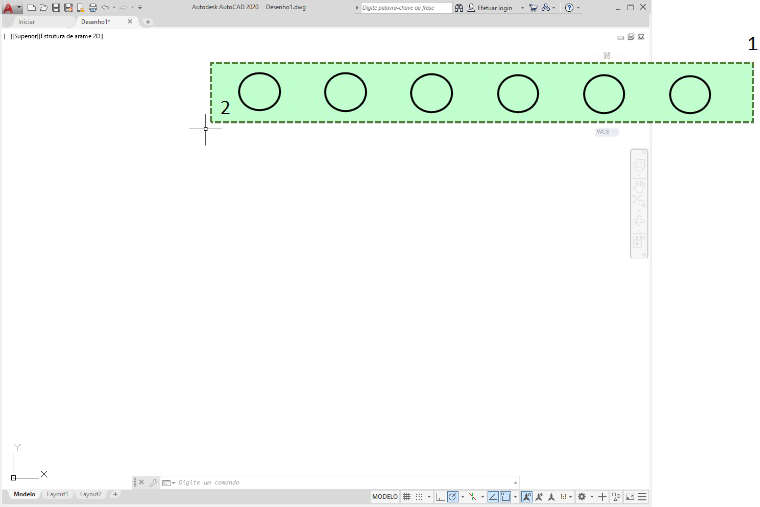Toggle Ortho mode in status bar

click(x=440, y=497)
